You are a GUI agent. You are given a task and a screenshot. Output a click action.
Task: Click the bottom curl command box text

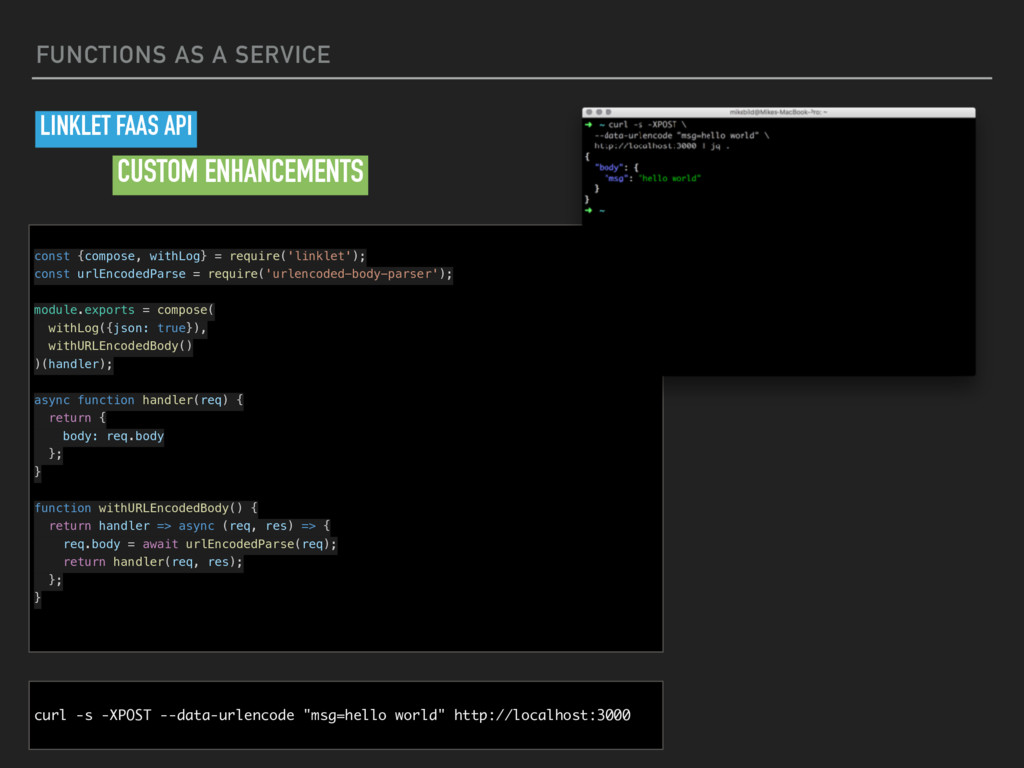pyautogui.click(x=332, y=715)
